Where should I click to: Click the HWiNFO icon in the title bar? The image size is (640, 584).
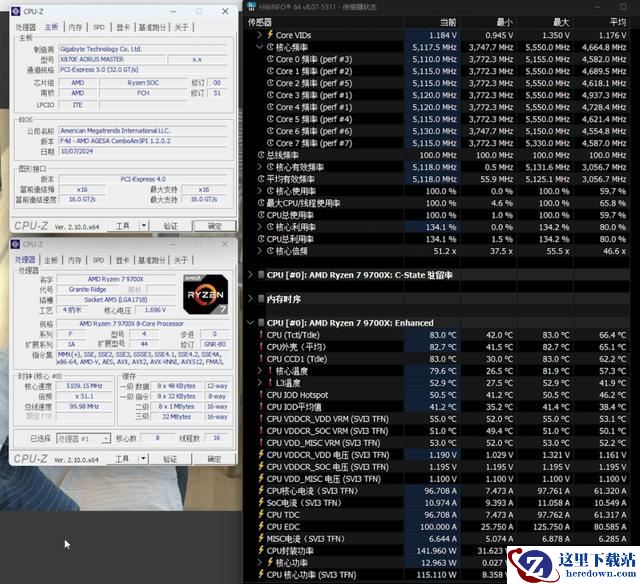click(251, 7)
